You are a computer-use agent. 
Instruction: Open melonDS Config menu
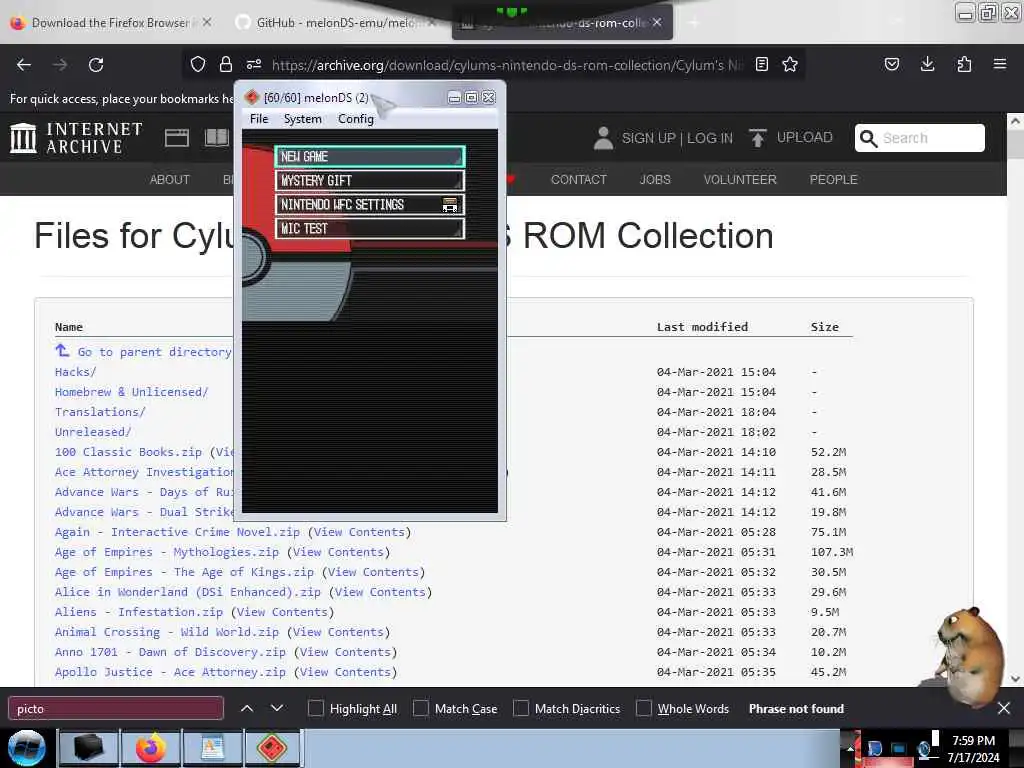tap(356, 119)
